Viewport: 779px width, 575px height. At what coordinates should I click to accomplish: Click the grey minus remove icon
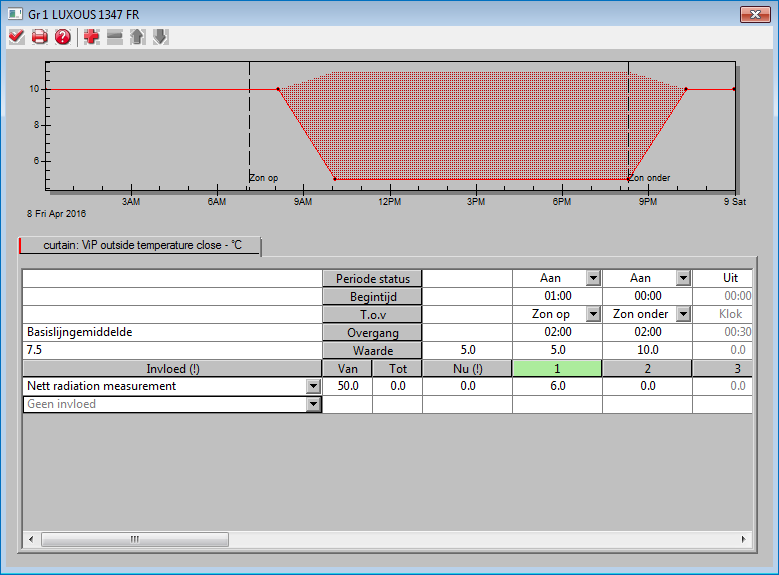coord(115,37)
